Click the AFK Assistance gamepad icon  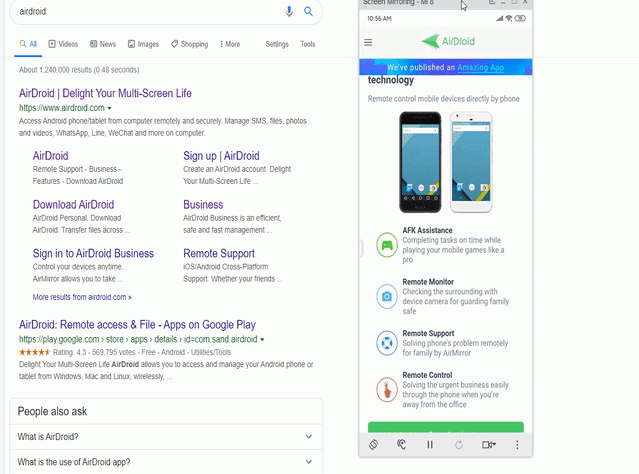(x=387, y=245)
